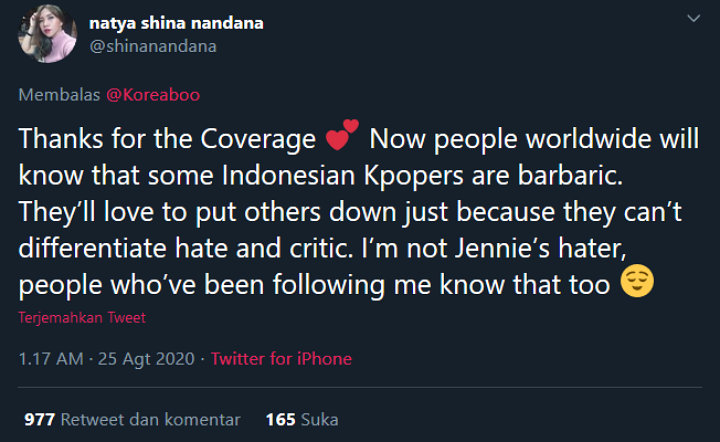Click the Thanks for the Coverage text
720x442 pixels.
(167, 138)
